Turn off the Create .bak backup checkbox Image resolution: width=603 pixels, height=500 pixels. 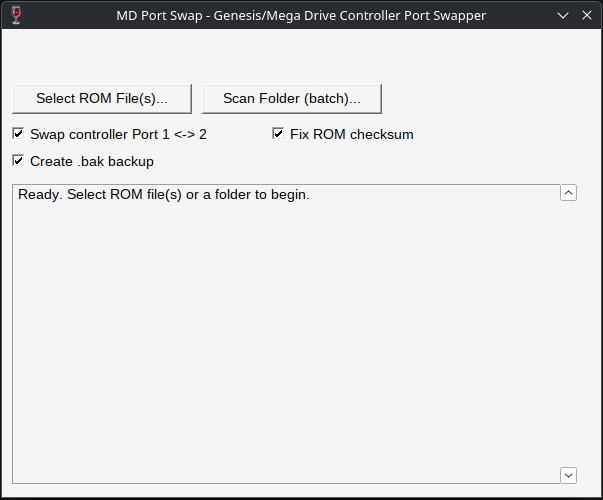(x=18, y=160)
